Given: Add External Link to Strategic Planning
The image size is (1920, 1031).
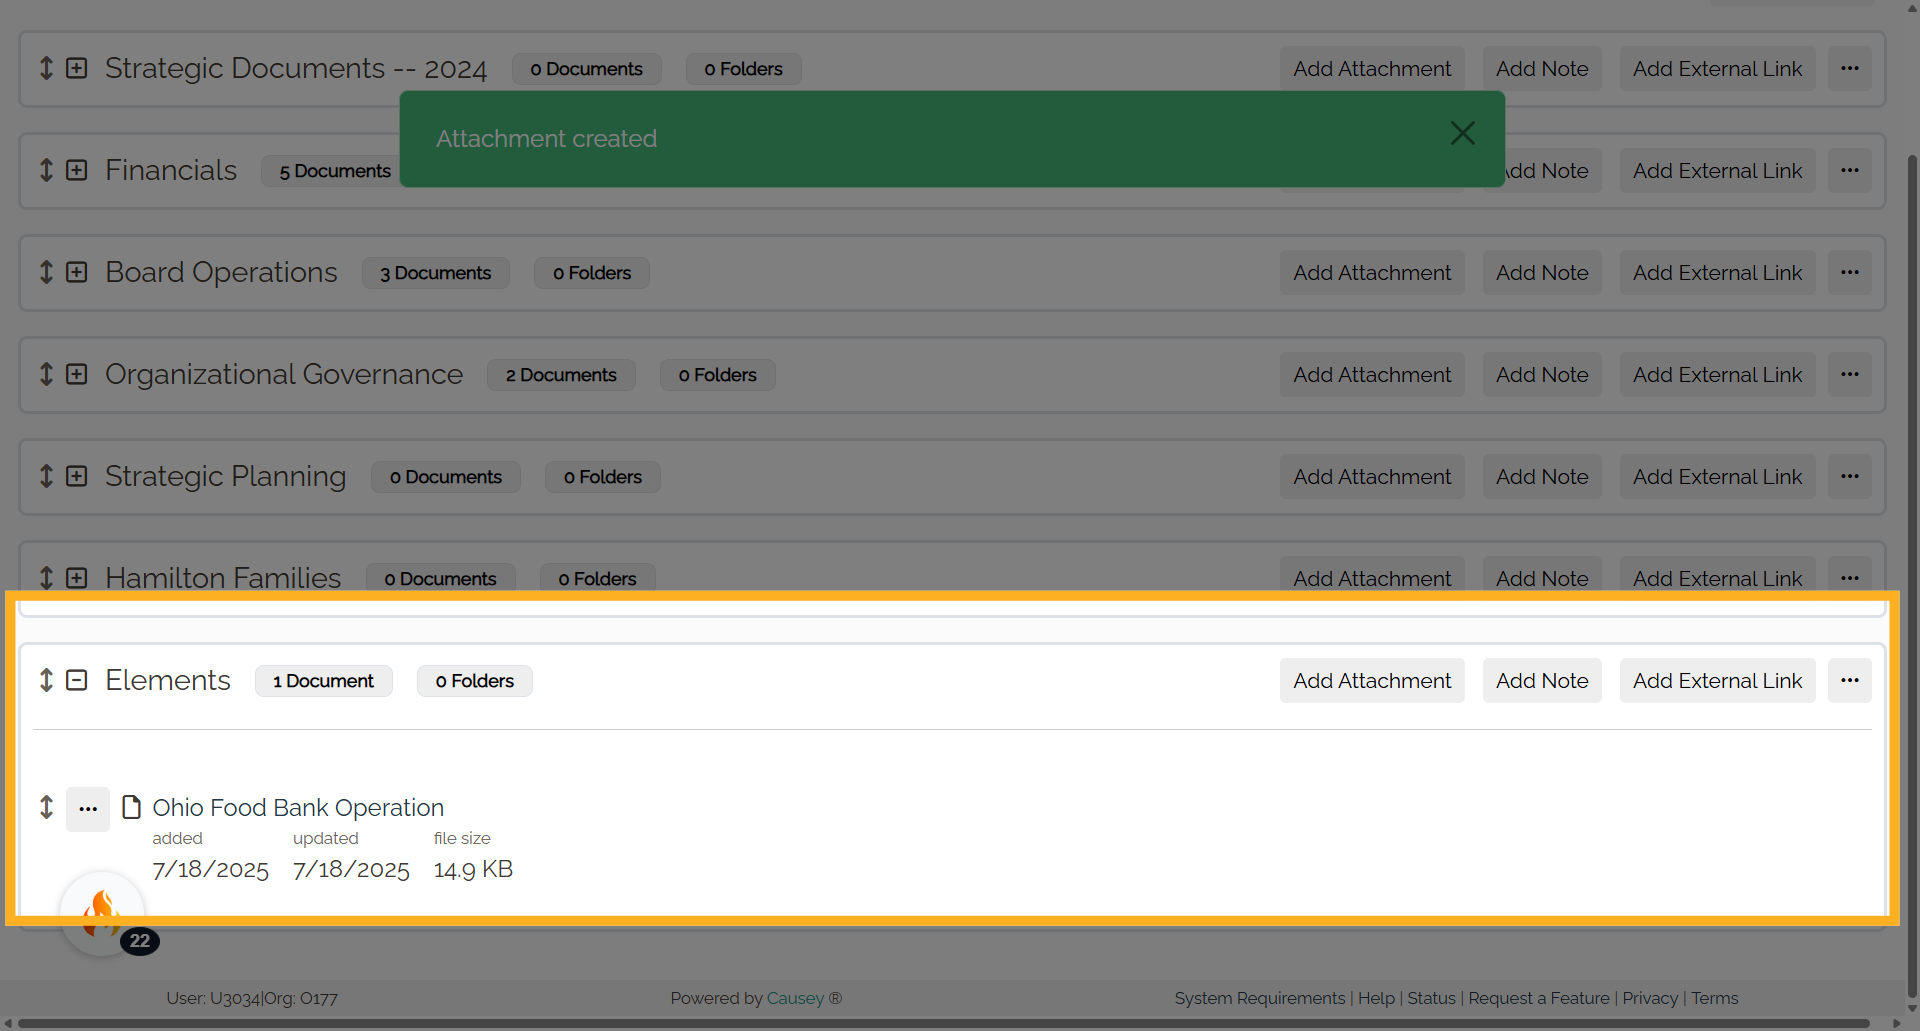Looking at the screenshot, I should tap(1717, 477).
